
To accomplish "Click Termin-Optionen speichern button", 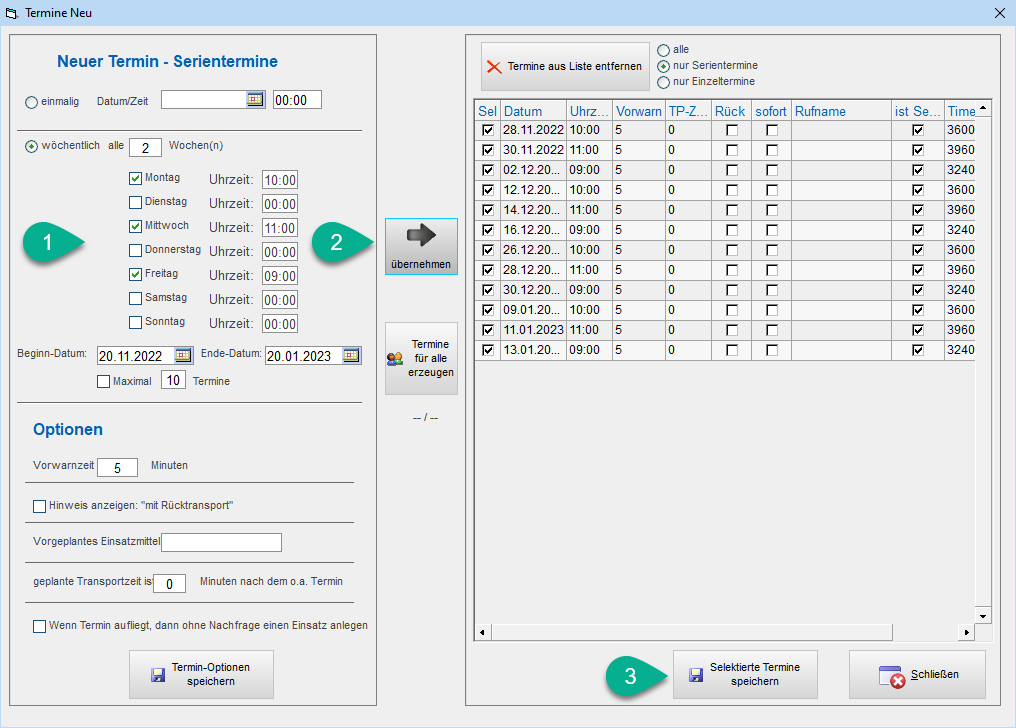I will (x=201, y=674).
